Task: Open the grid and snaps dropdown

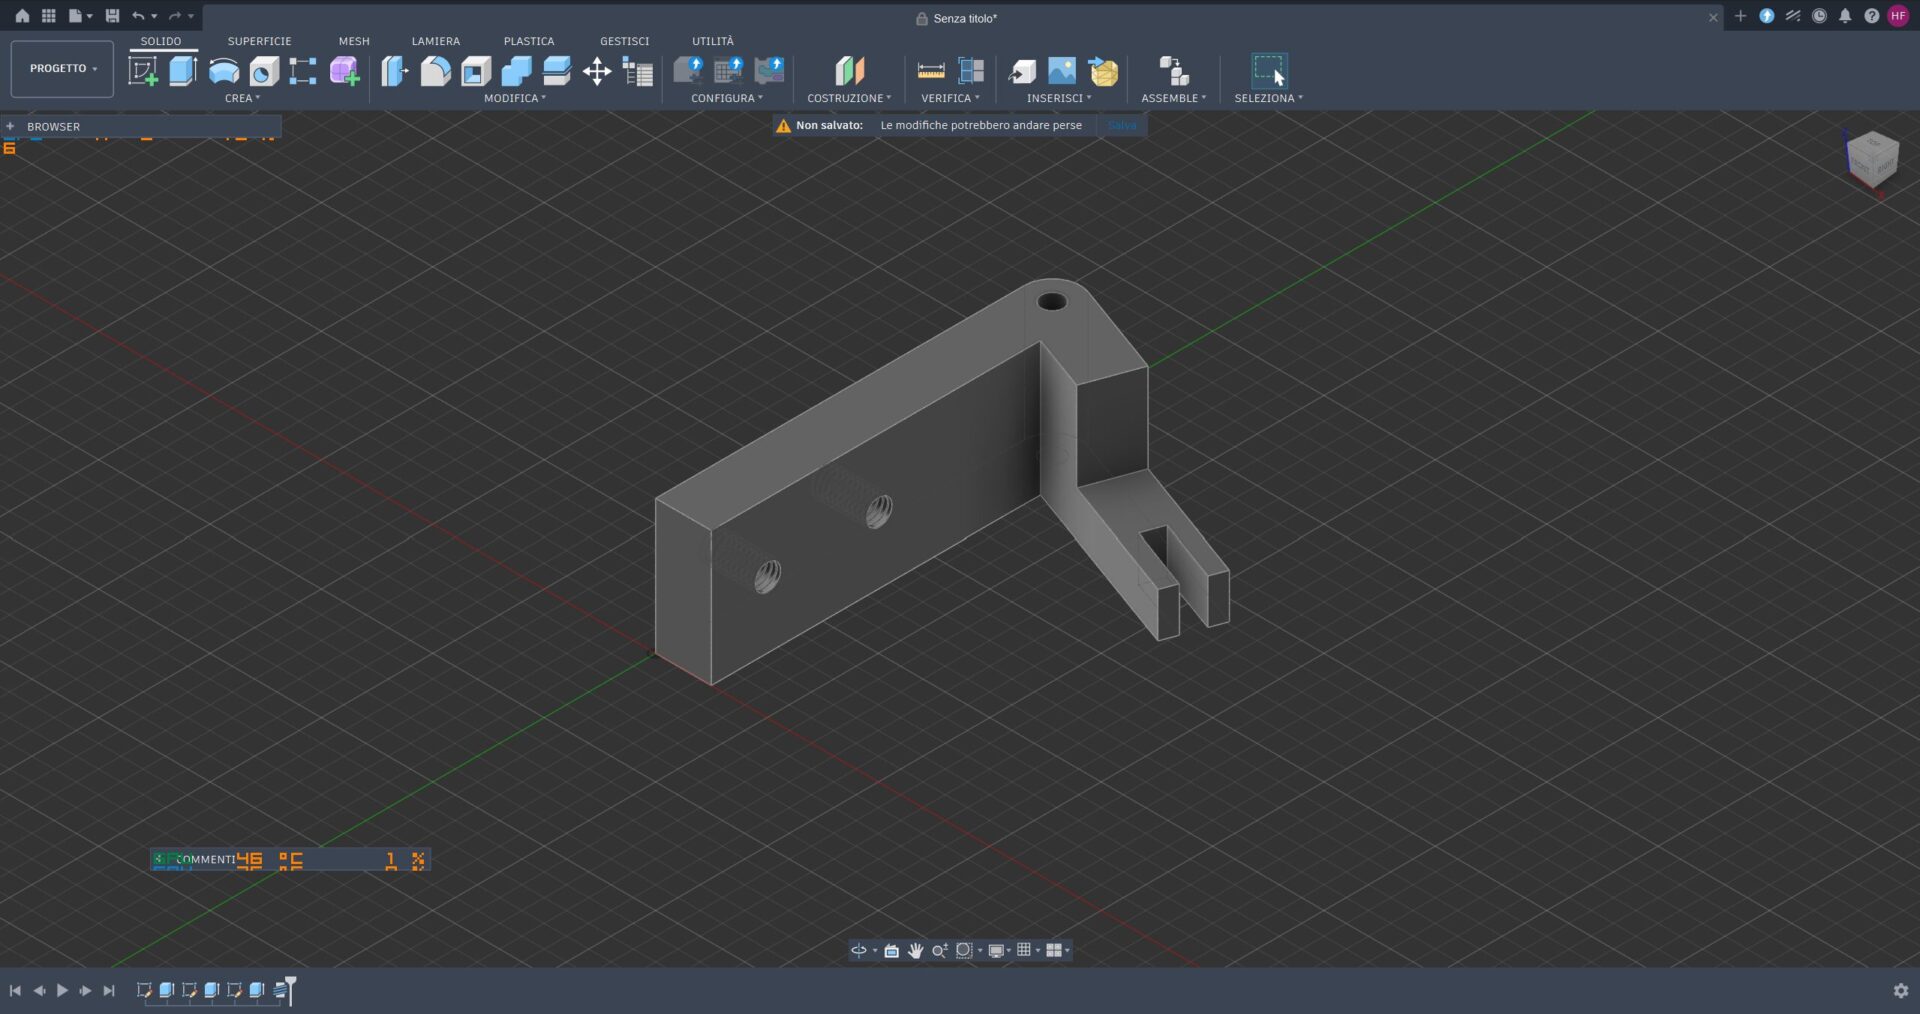Action: [1028, 950]
